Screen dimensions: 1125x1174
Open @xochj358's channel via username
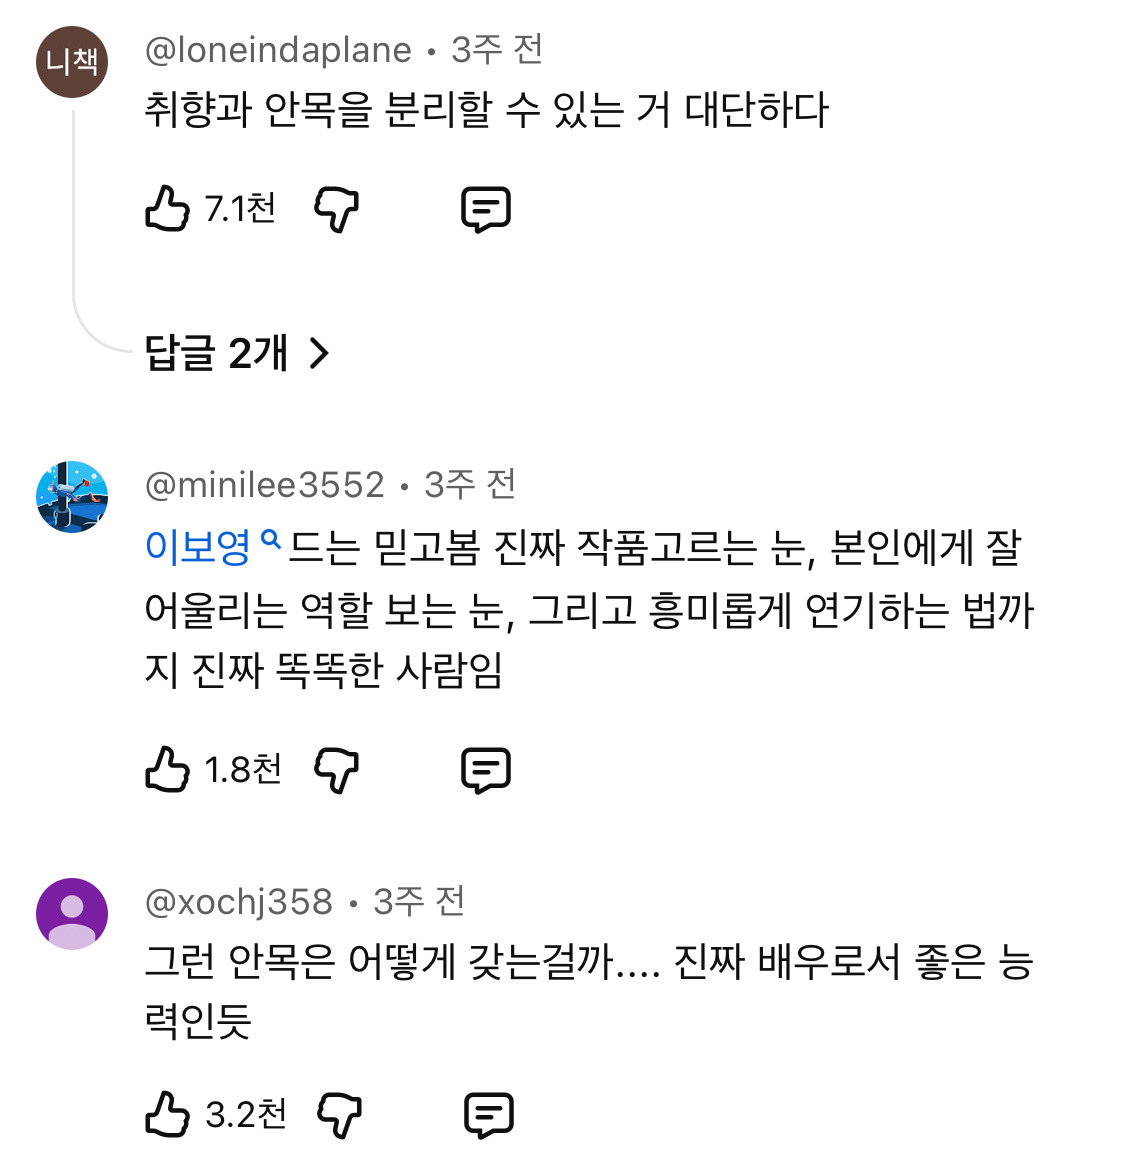238,902
